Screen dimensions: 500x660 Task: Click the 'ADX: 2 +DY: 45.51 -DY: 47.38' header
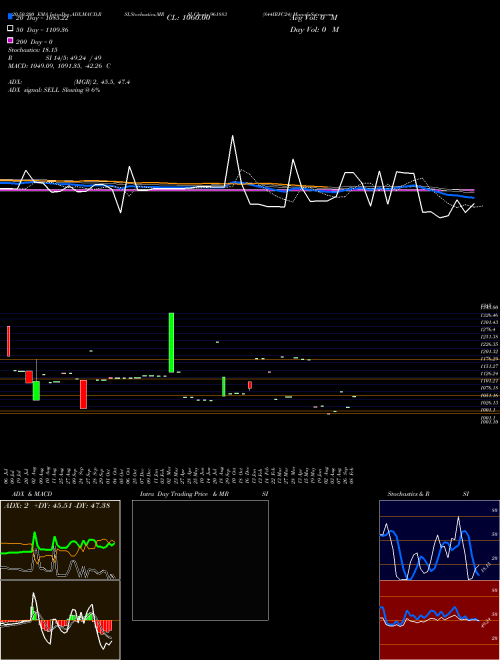57,506
